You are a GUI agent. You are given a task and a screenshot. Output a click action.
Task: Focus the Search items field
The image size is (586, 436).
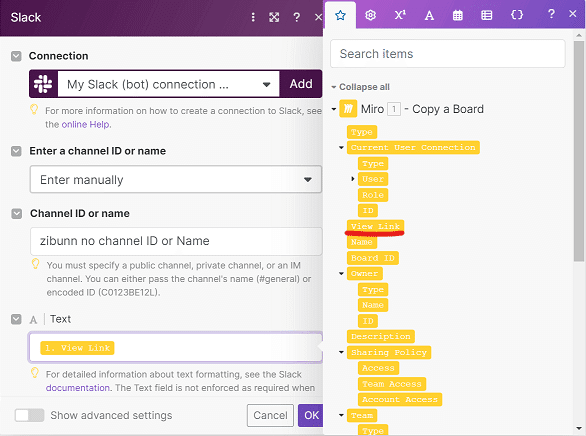click(x=448, y=54)
